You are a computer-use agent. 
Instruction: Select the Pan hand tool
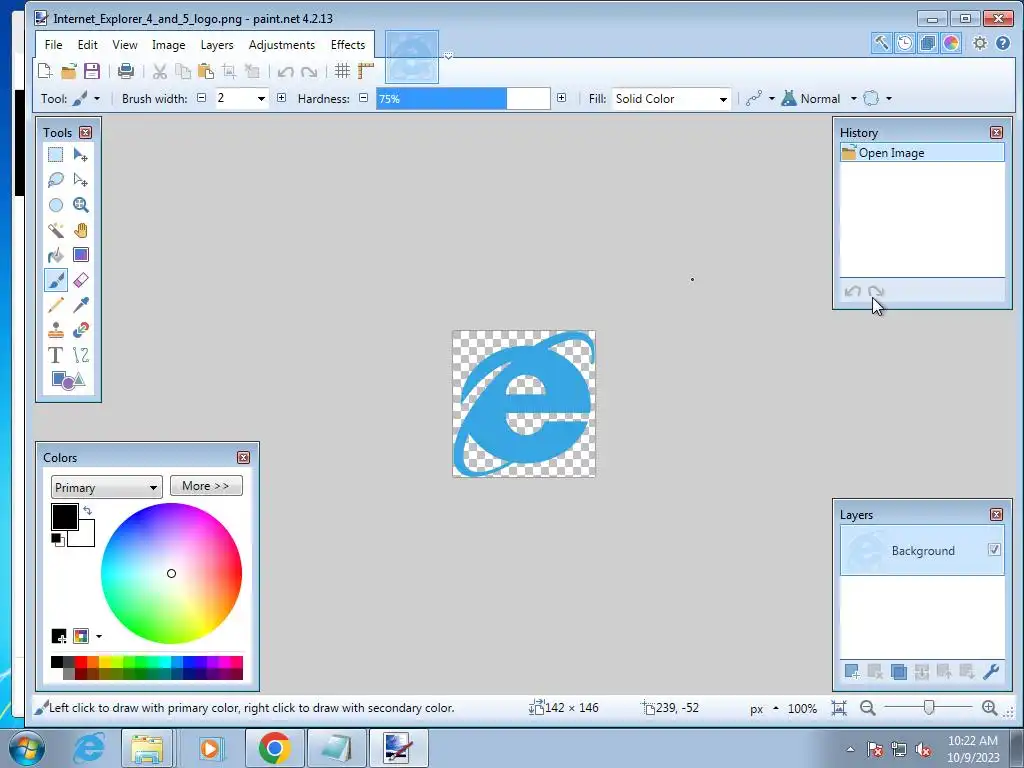pyautogui.click(x=80, y=230)
